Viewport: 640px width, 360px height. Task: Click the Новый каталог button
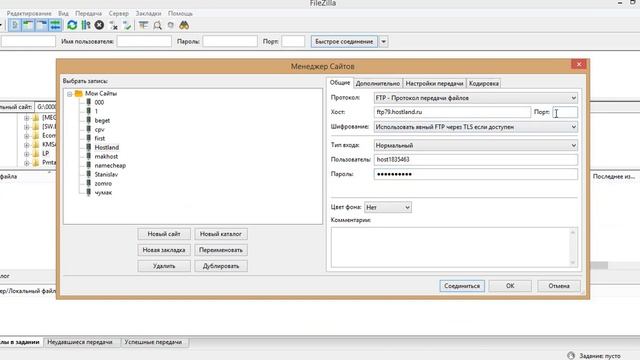221,234
